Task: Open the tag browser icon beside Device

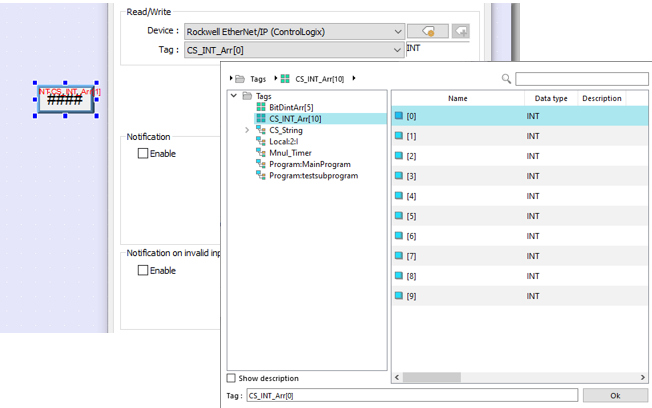Action: click(427, 31)
